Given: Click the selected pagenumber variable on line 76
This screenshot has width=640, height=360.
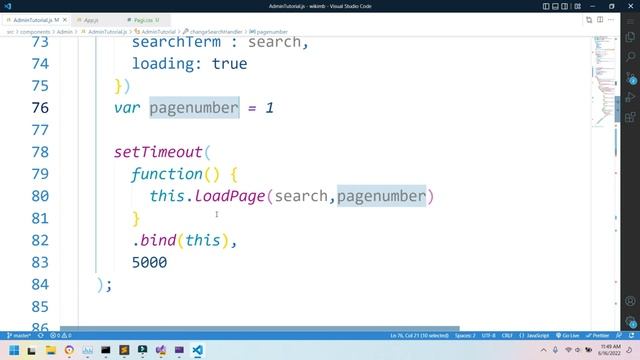Looking at the screenshot, I should [x=194, y=108].
